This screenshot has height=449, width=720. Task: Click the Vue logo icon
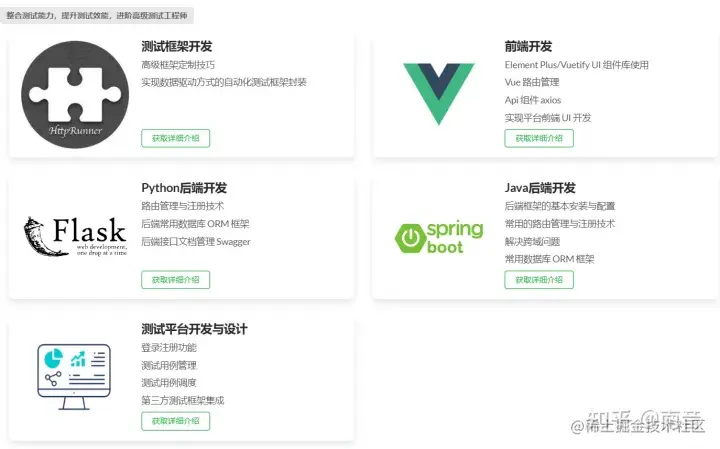coord(439,94)
